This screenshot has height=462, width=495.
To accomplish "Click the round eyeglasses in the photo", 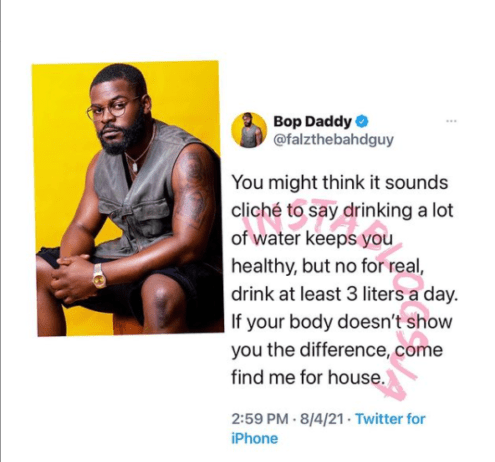I will tap(113, 108).
